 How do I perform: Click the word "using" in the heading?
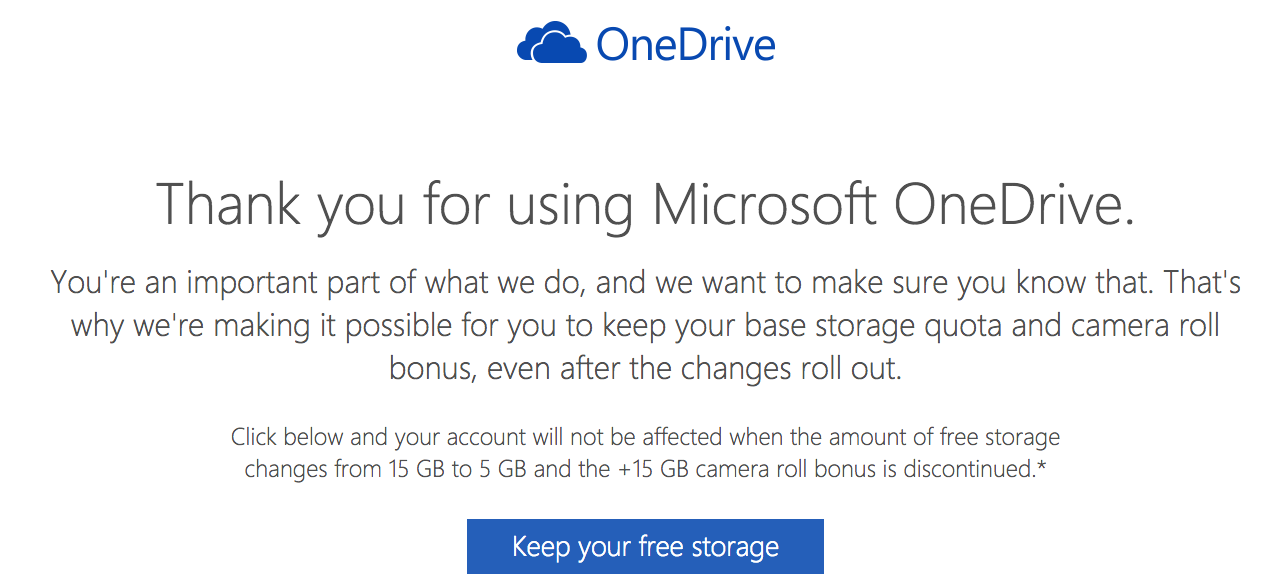click(570, 204)
